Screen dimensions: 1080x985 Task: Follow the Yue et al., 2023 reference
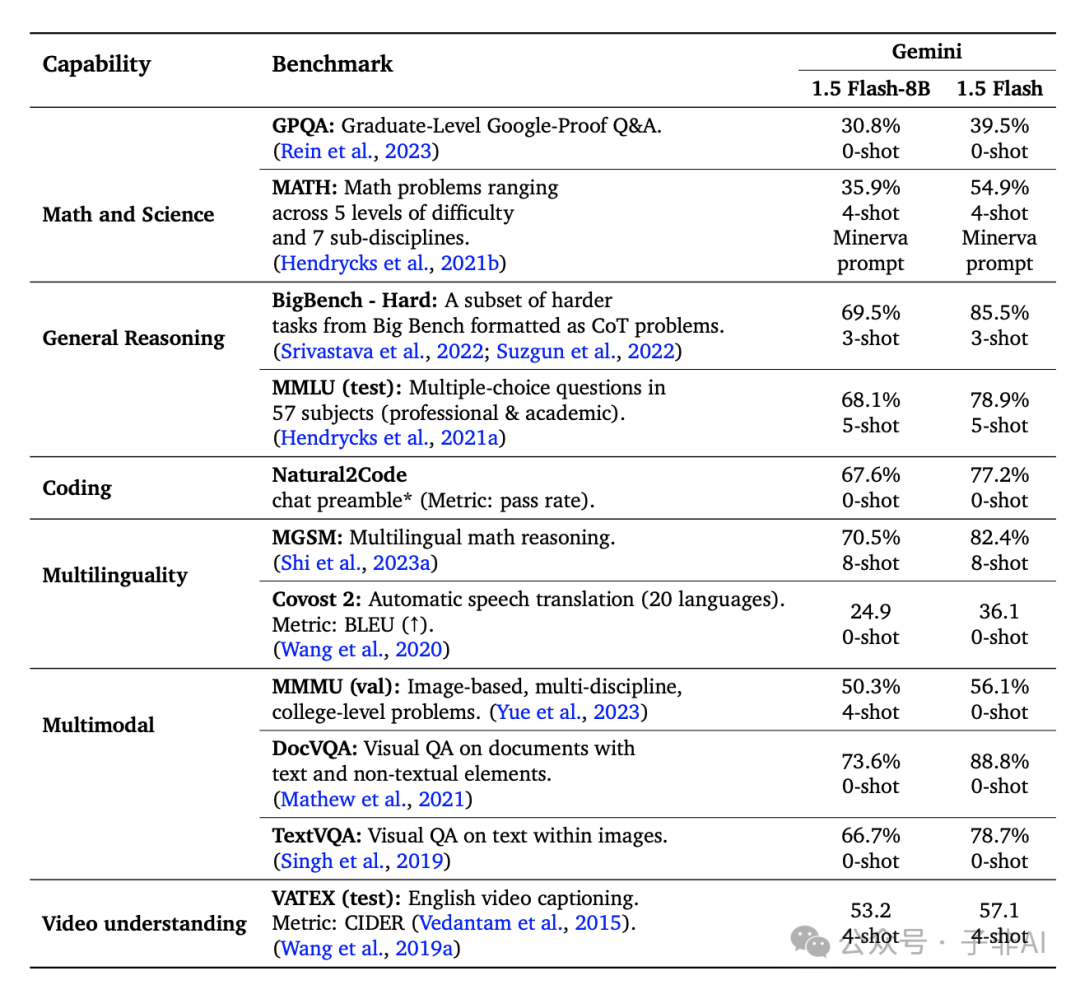(568, 712)
